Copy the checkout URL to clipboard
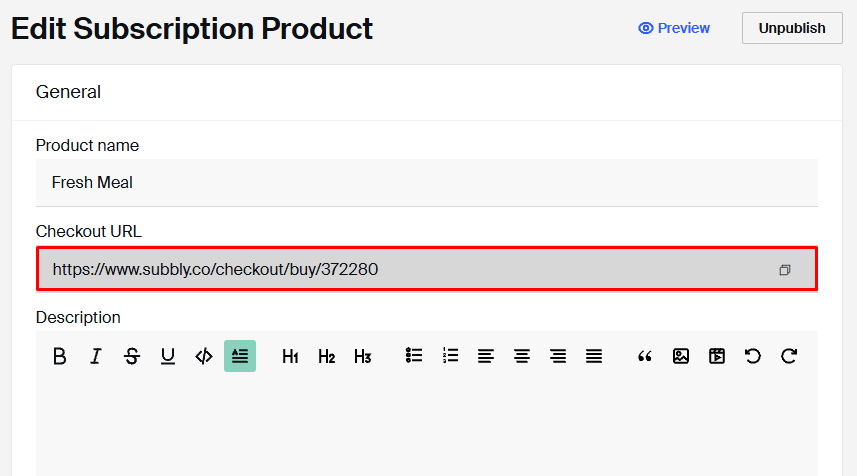857x476 pixels. click(x=785, y=270)
